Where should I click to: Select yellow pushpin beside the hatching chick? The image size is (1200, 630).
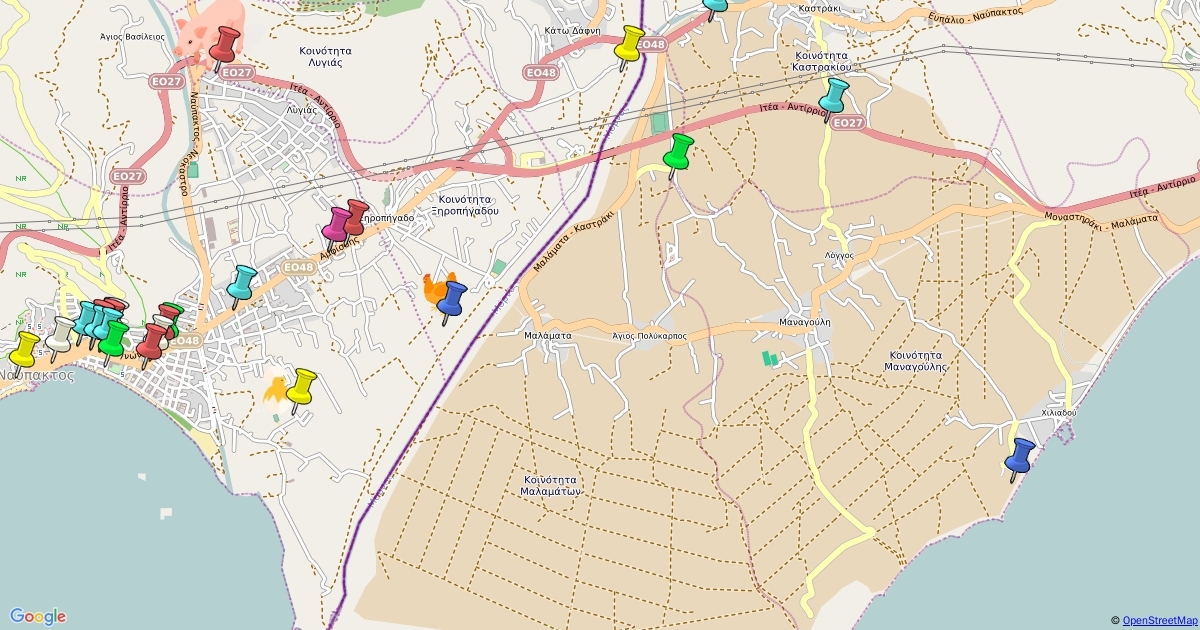click(x=301, y=387)
